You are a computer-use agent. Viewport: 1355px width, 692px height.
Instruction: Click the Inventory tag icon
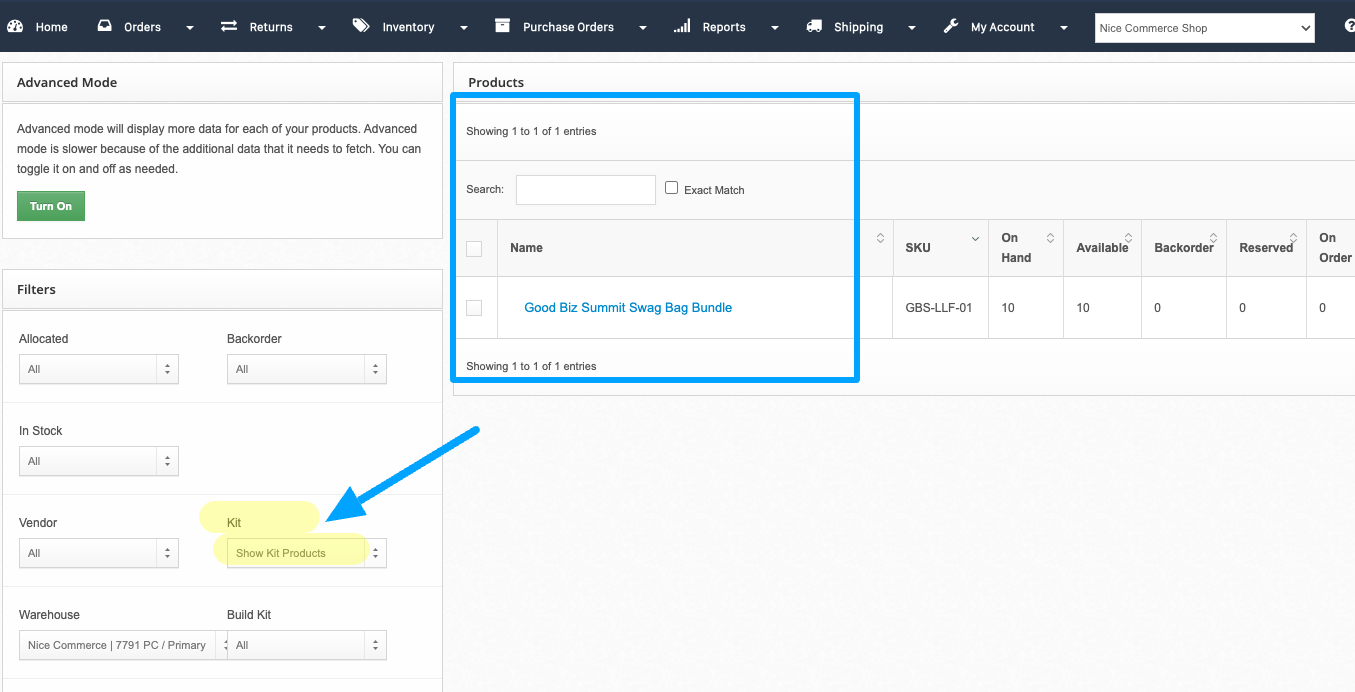361,26
